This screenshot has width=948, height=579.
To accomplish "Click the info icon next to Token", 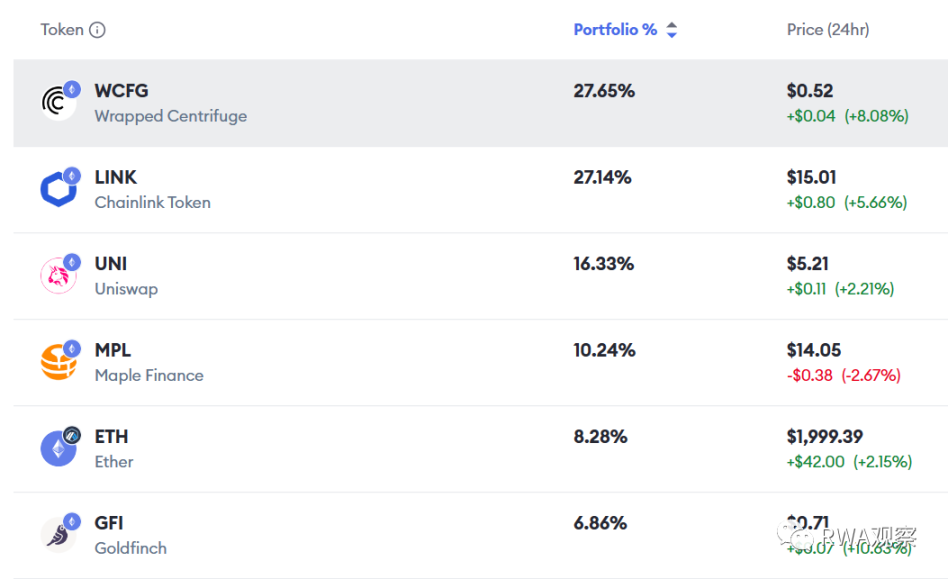I will pos(97,30).
